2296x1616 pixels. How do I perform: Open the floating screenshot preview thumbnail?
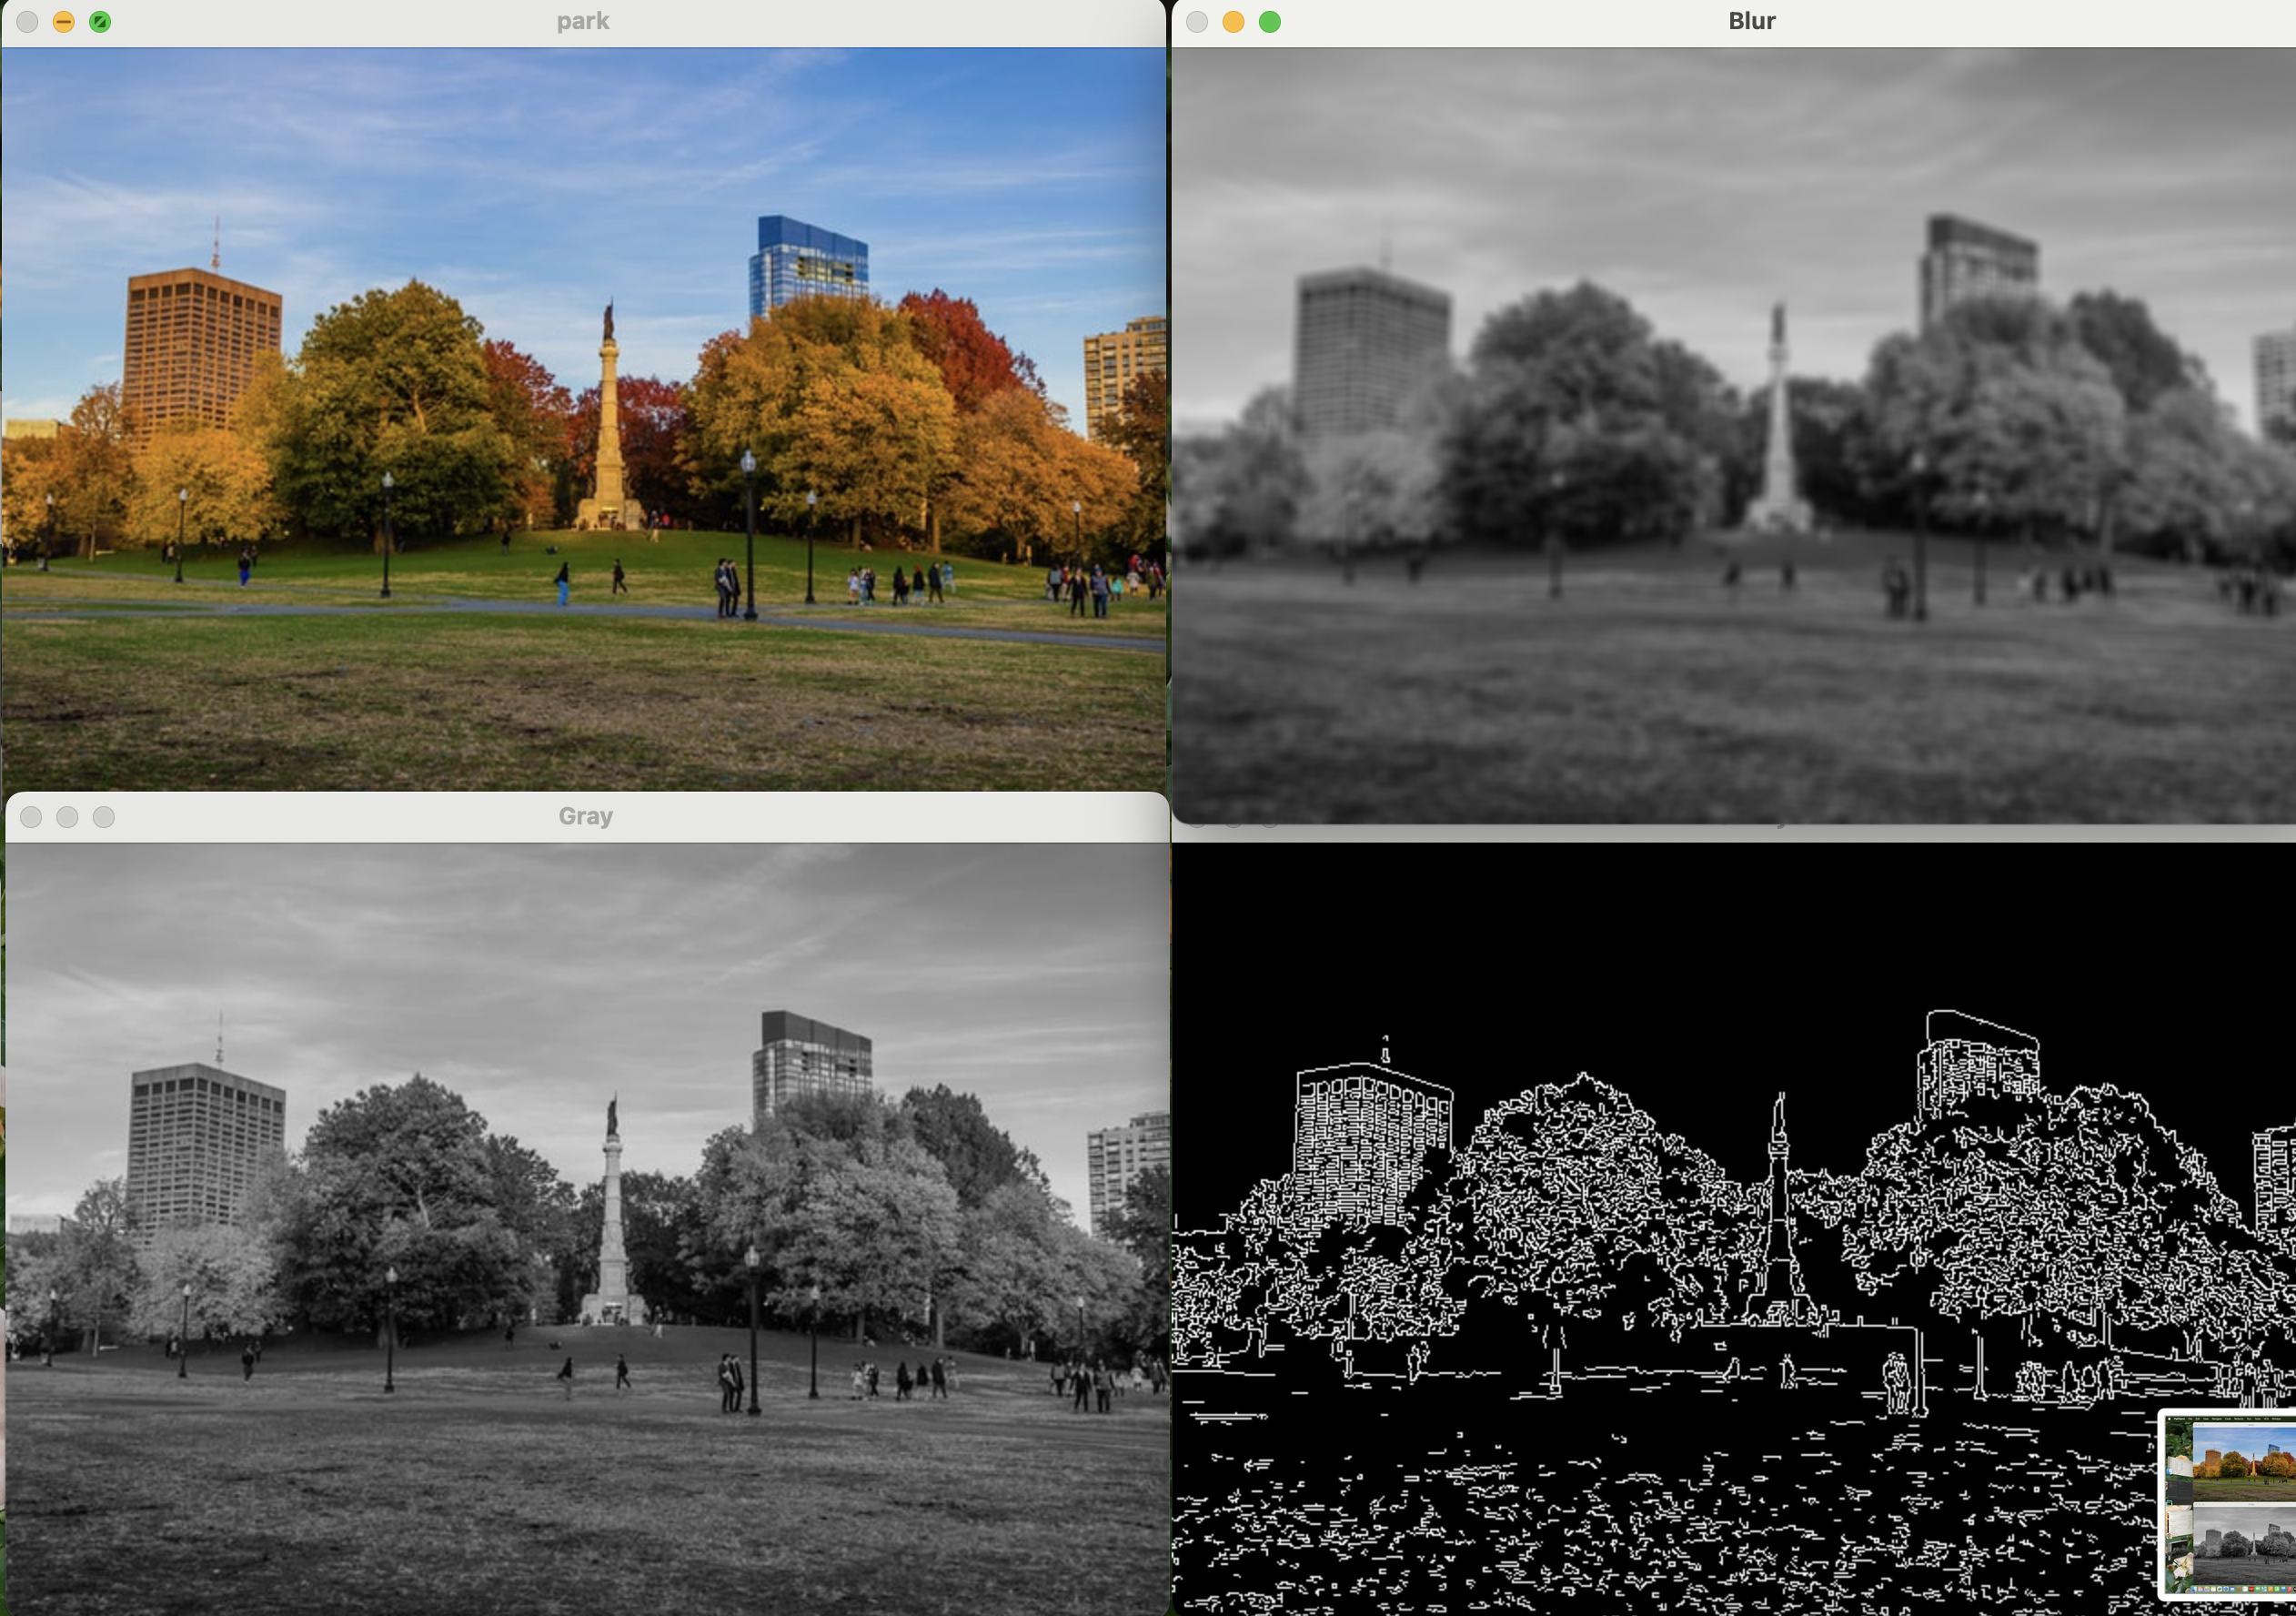pos(2229,1505)
